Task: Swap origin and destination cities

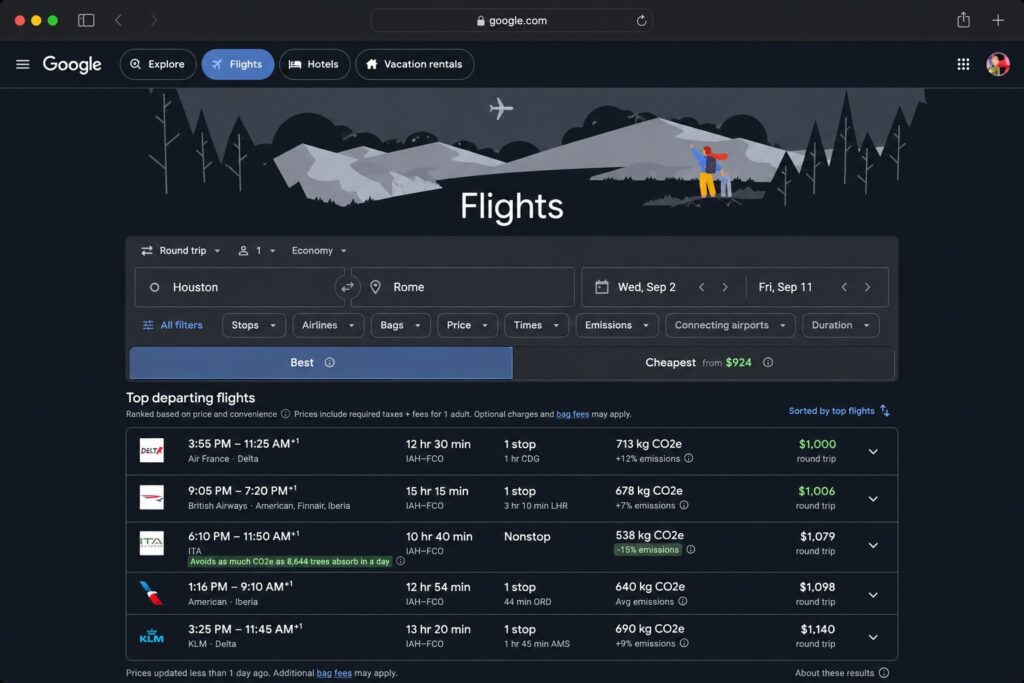Action: click(347, 287)
